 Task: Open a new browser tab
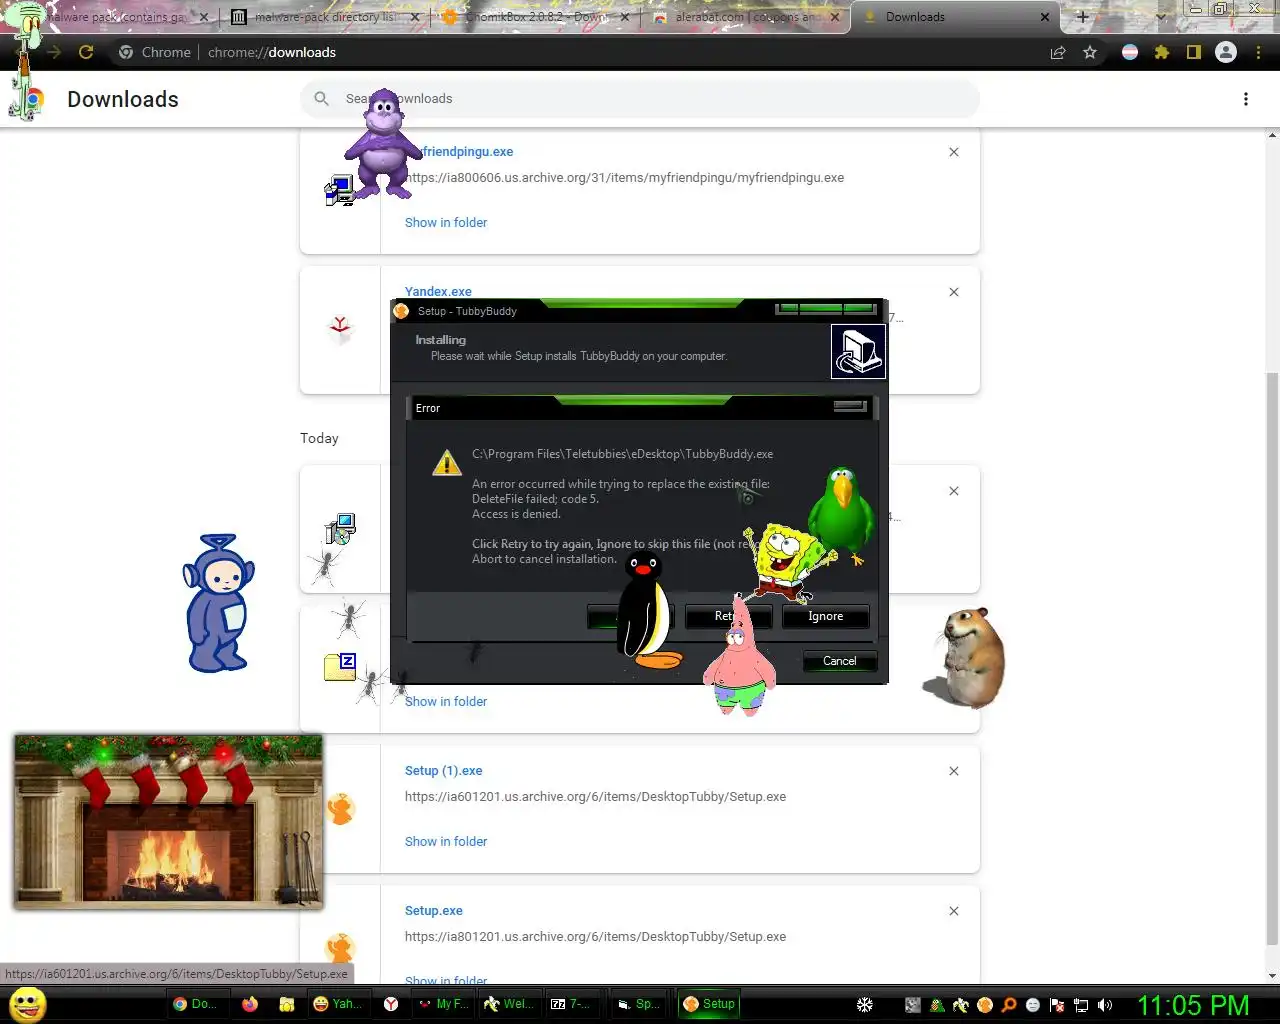[x=1082, y=17]
